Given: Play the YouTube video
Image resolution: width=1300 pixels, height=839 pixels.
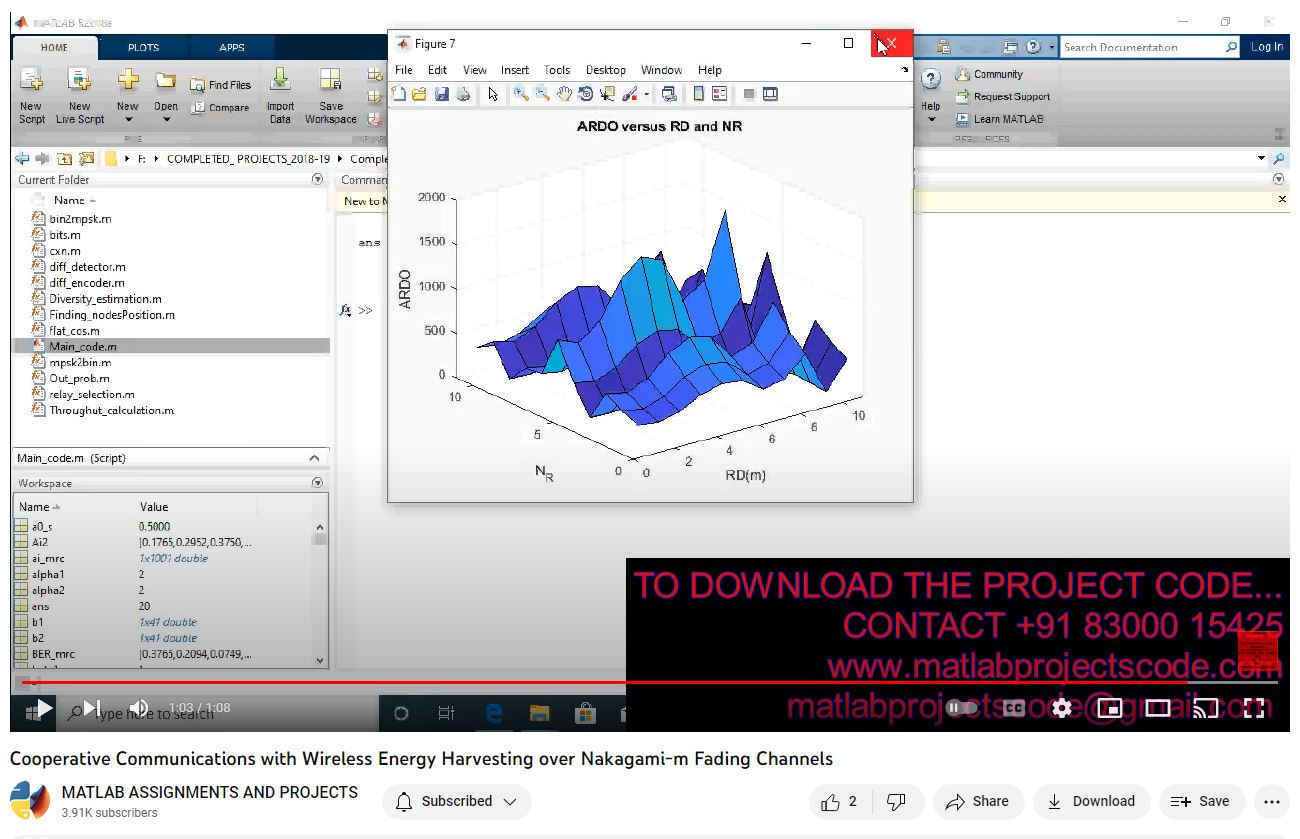Looking at the screenshot, I should (43, 708).
